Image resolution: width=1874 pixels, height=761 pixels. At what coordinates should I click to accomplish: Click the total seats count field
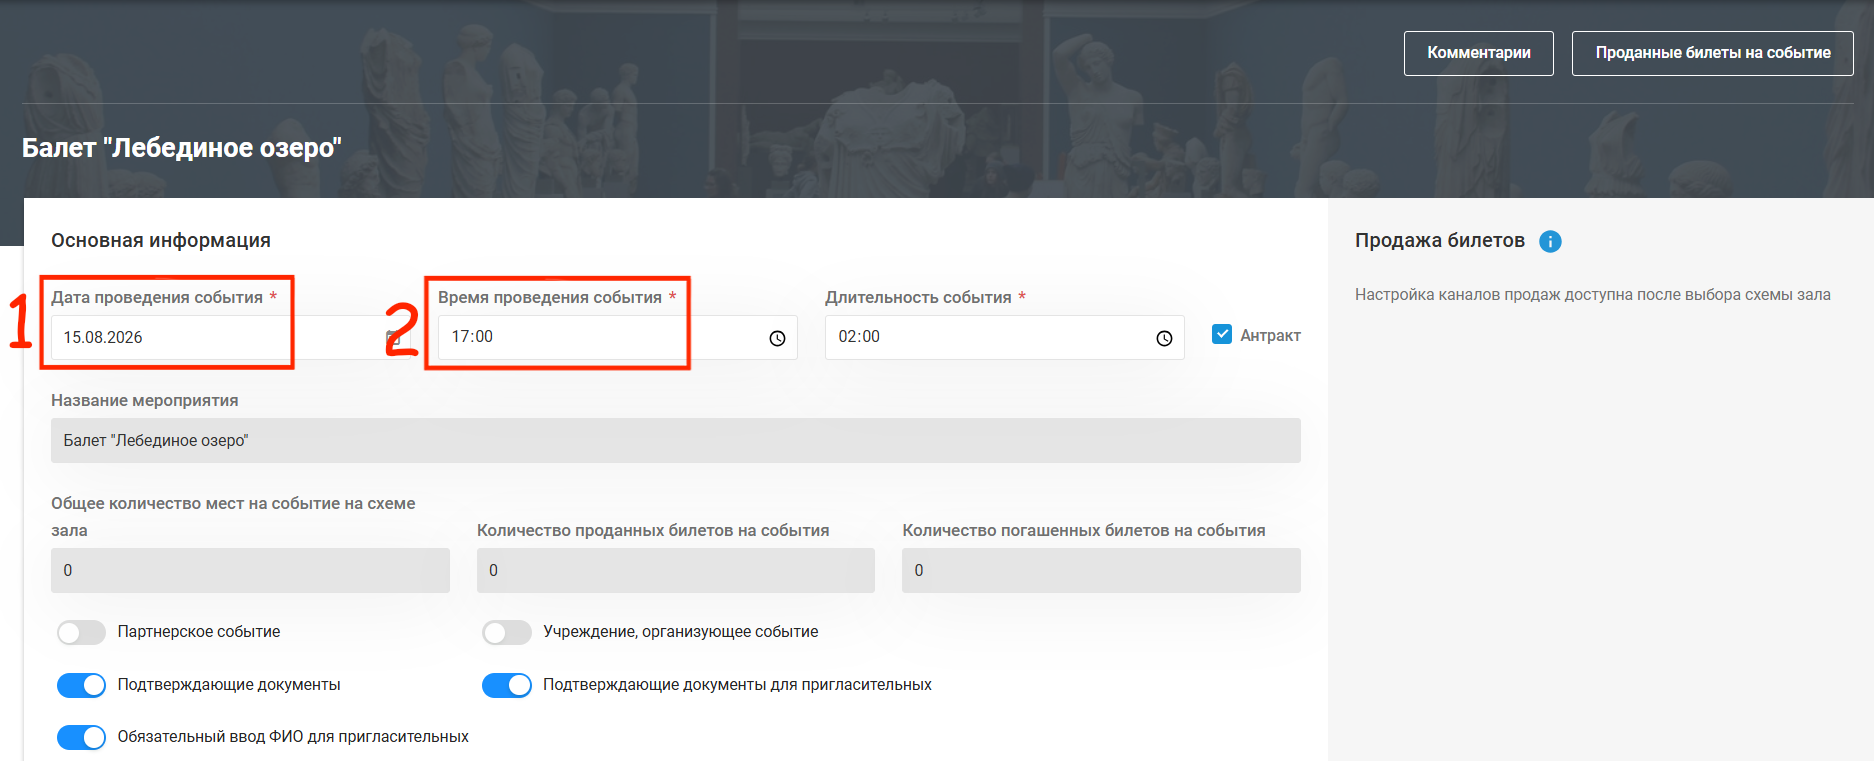click(250, 570)
